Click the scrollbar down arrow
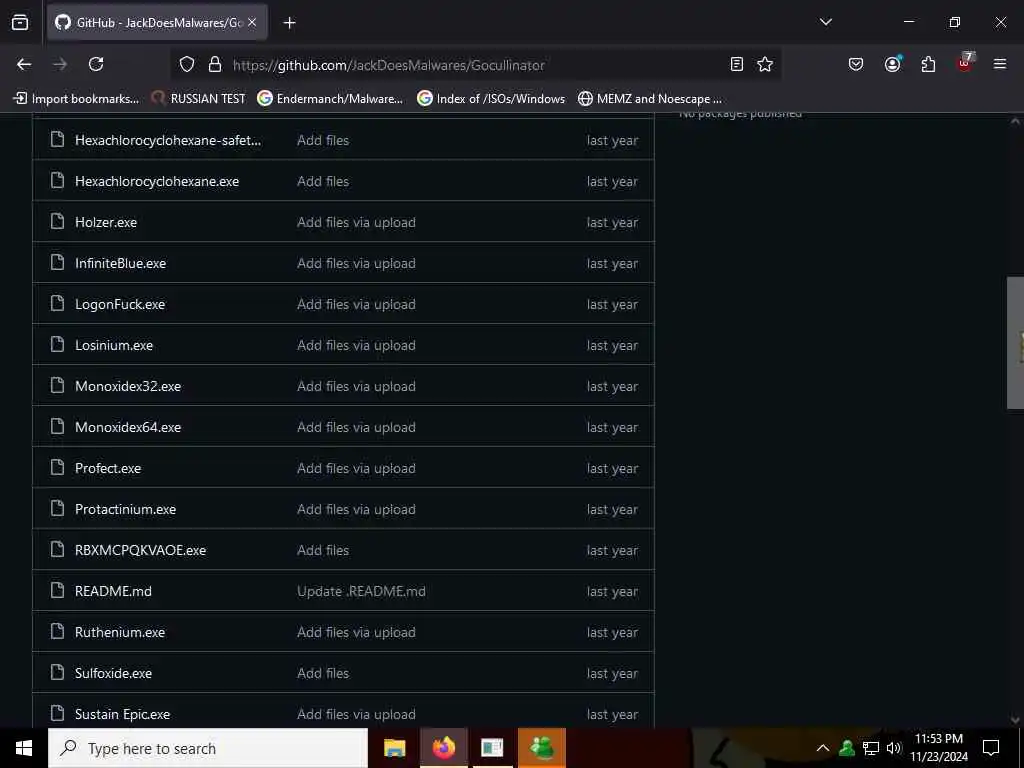 click(1015, 720)
